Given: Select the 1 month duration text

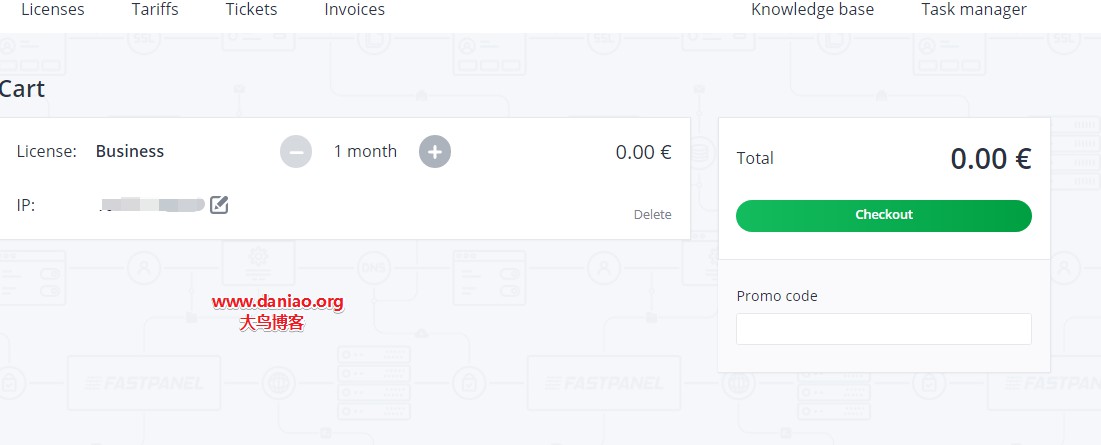Looking at the screenshot, I should pyautogui.click(x=365, y=152).
